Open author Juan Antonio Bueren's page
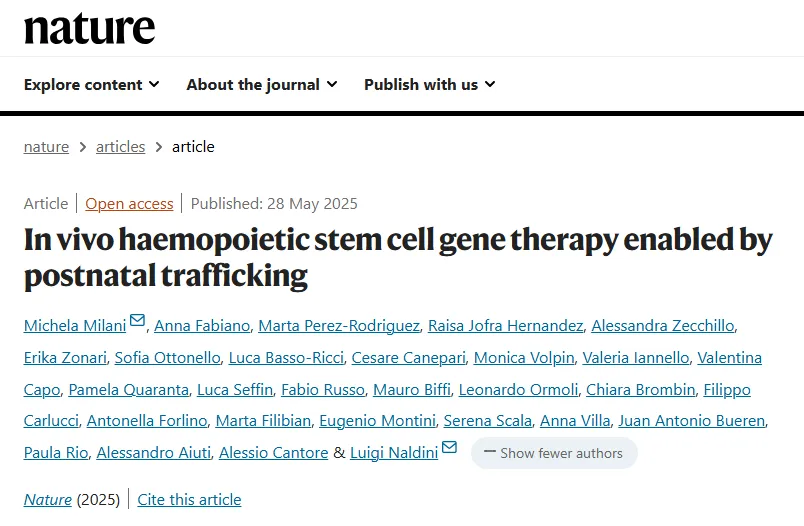The height and width of the screenshot is (526, 804). (692, 421)
